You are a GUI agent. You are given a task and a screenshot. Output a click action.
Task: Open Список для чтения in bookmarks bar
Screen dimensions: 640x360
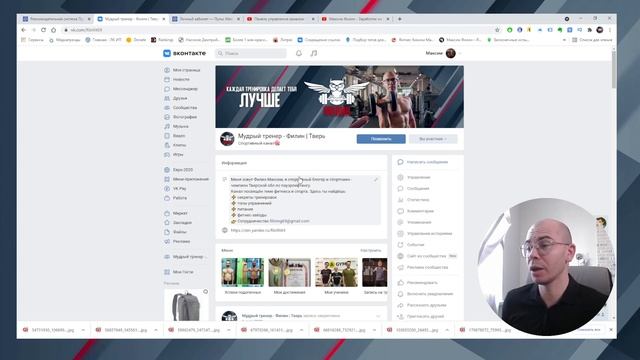(592, 40)
